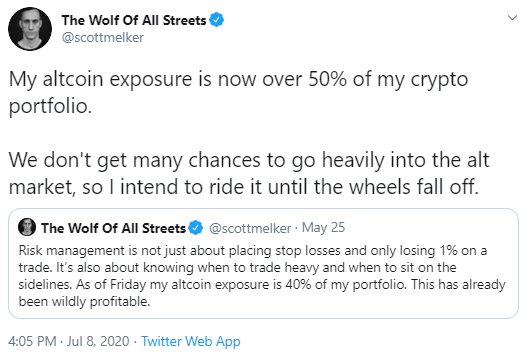Click the main tweet author profile picture
The height and width of the screenshot is (360, 530).
[x=30, y=29]
